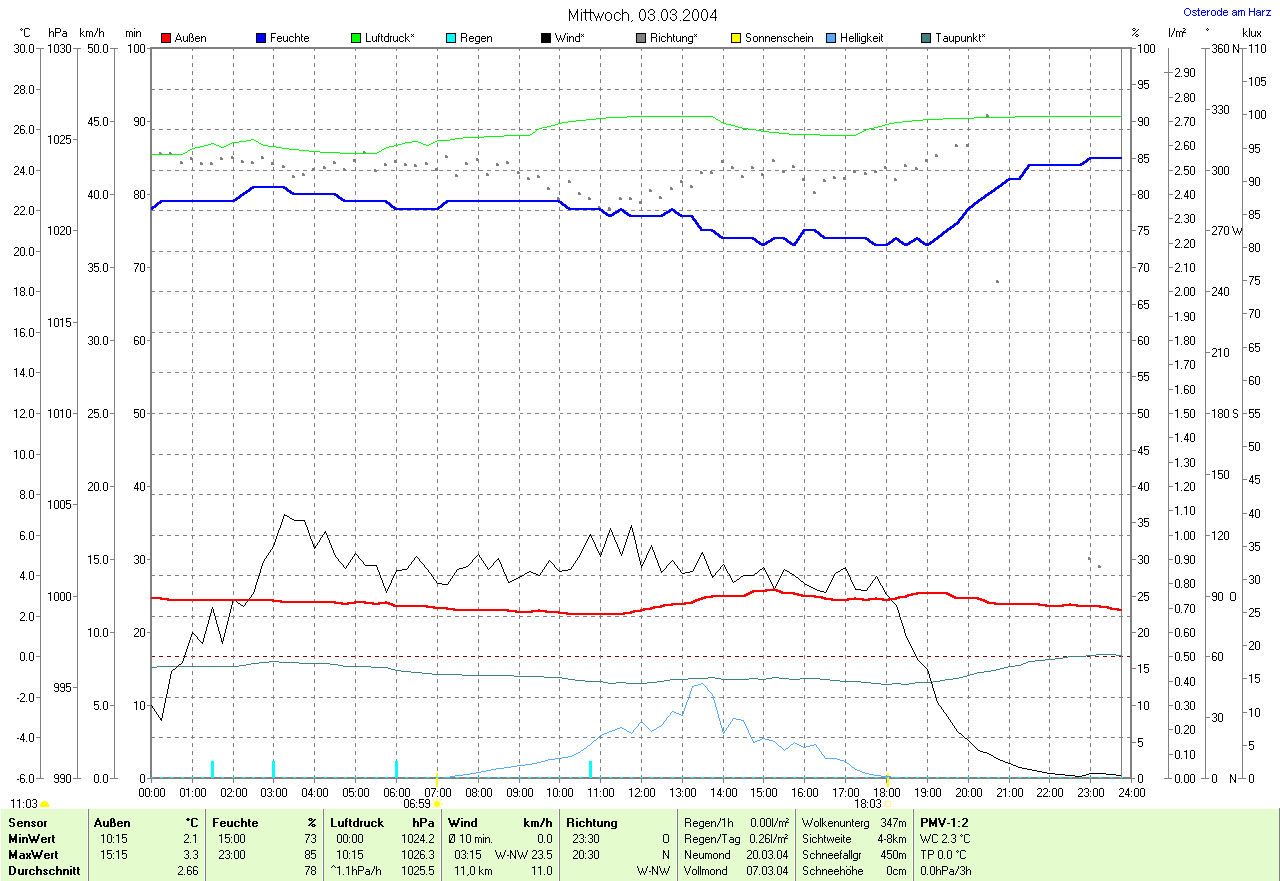Select the Helligkeit legend label

pos(861,38)
